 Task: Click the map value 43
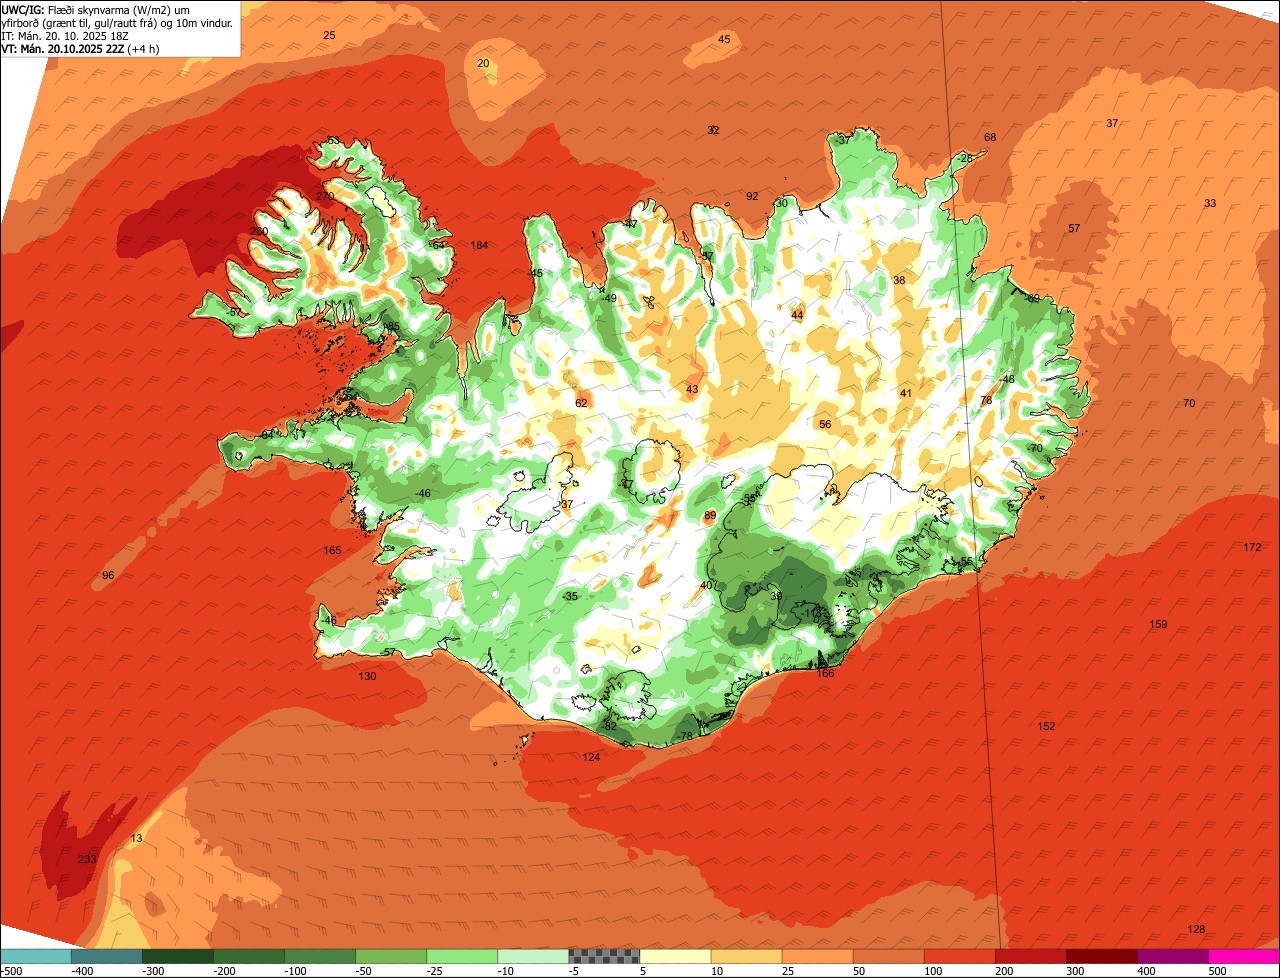coord(692,389)
